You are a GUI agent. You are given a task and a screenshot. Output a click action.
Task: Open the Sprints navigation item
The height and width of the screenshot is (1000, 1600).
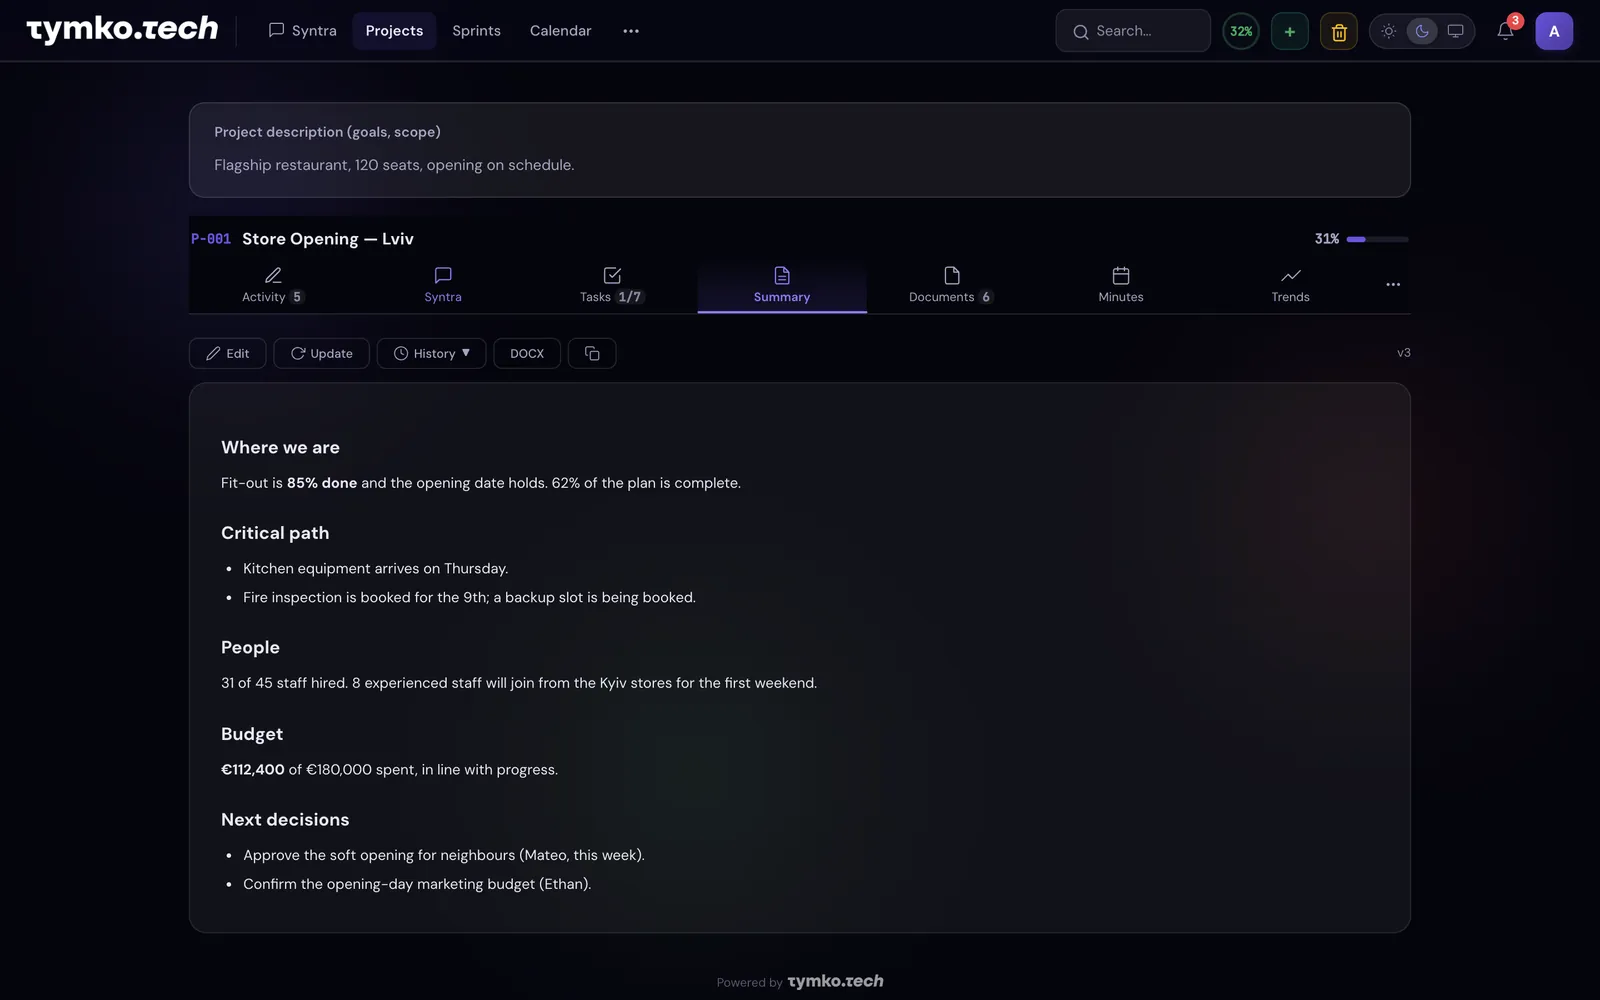(x=476, y=31)
